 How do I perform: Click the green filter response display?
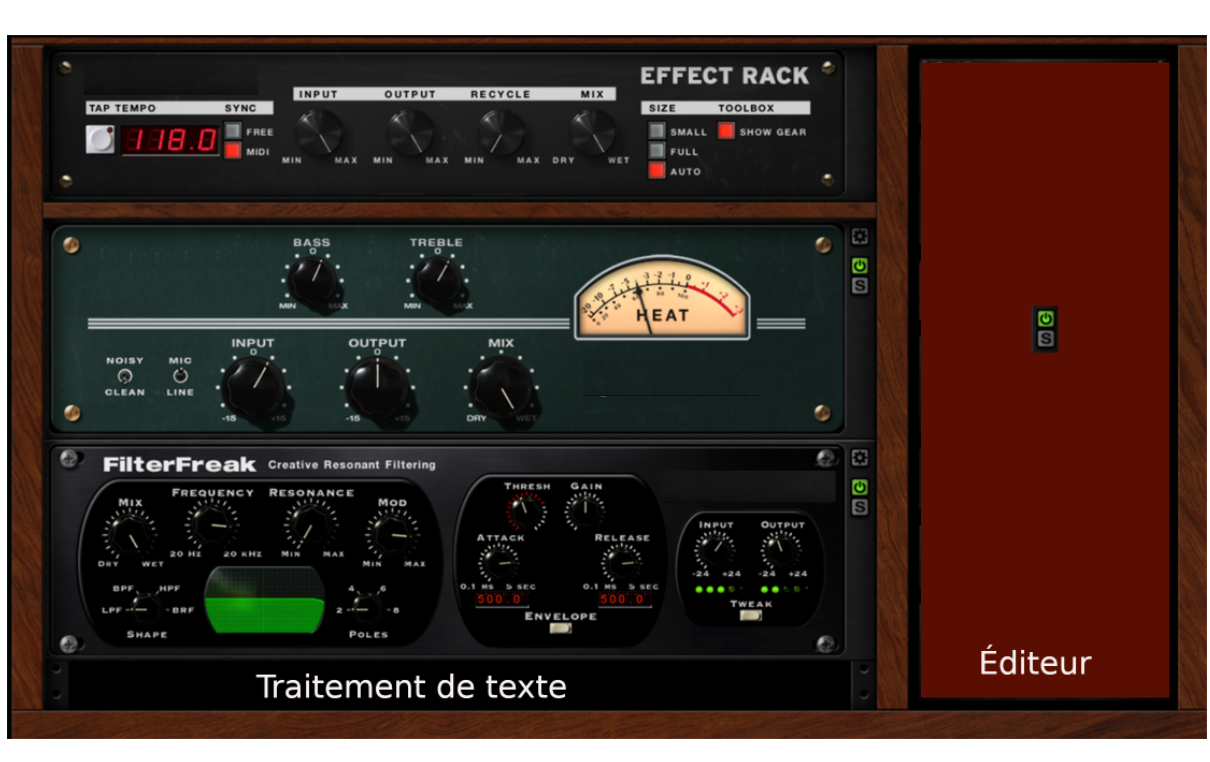coord(265,600)
